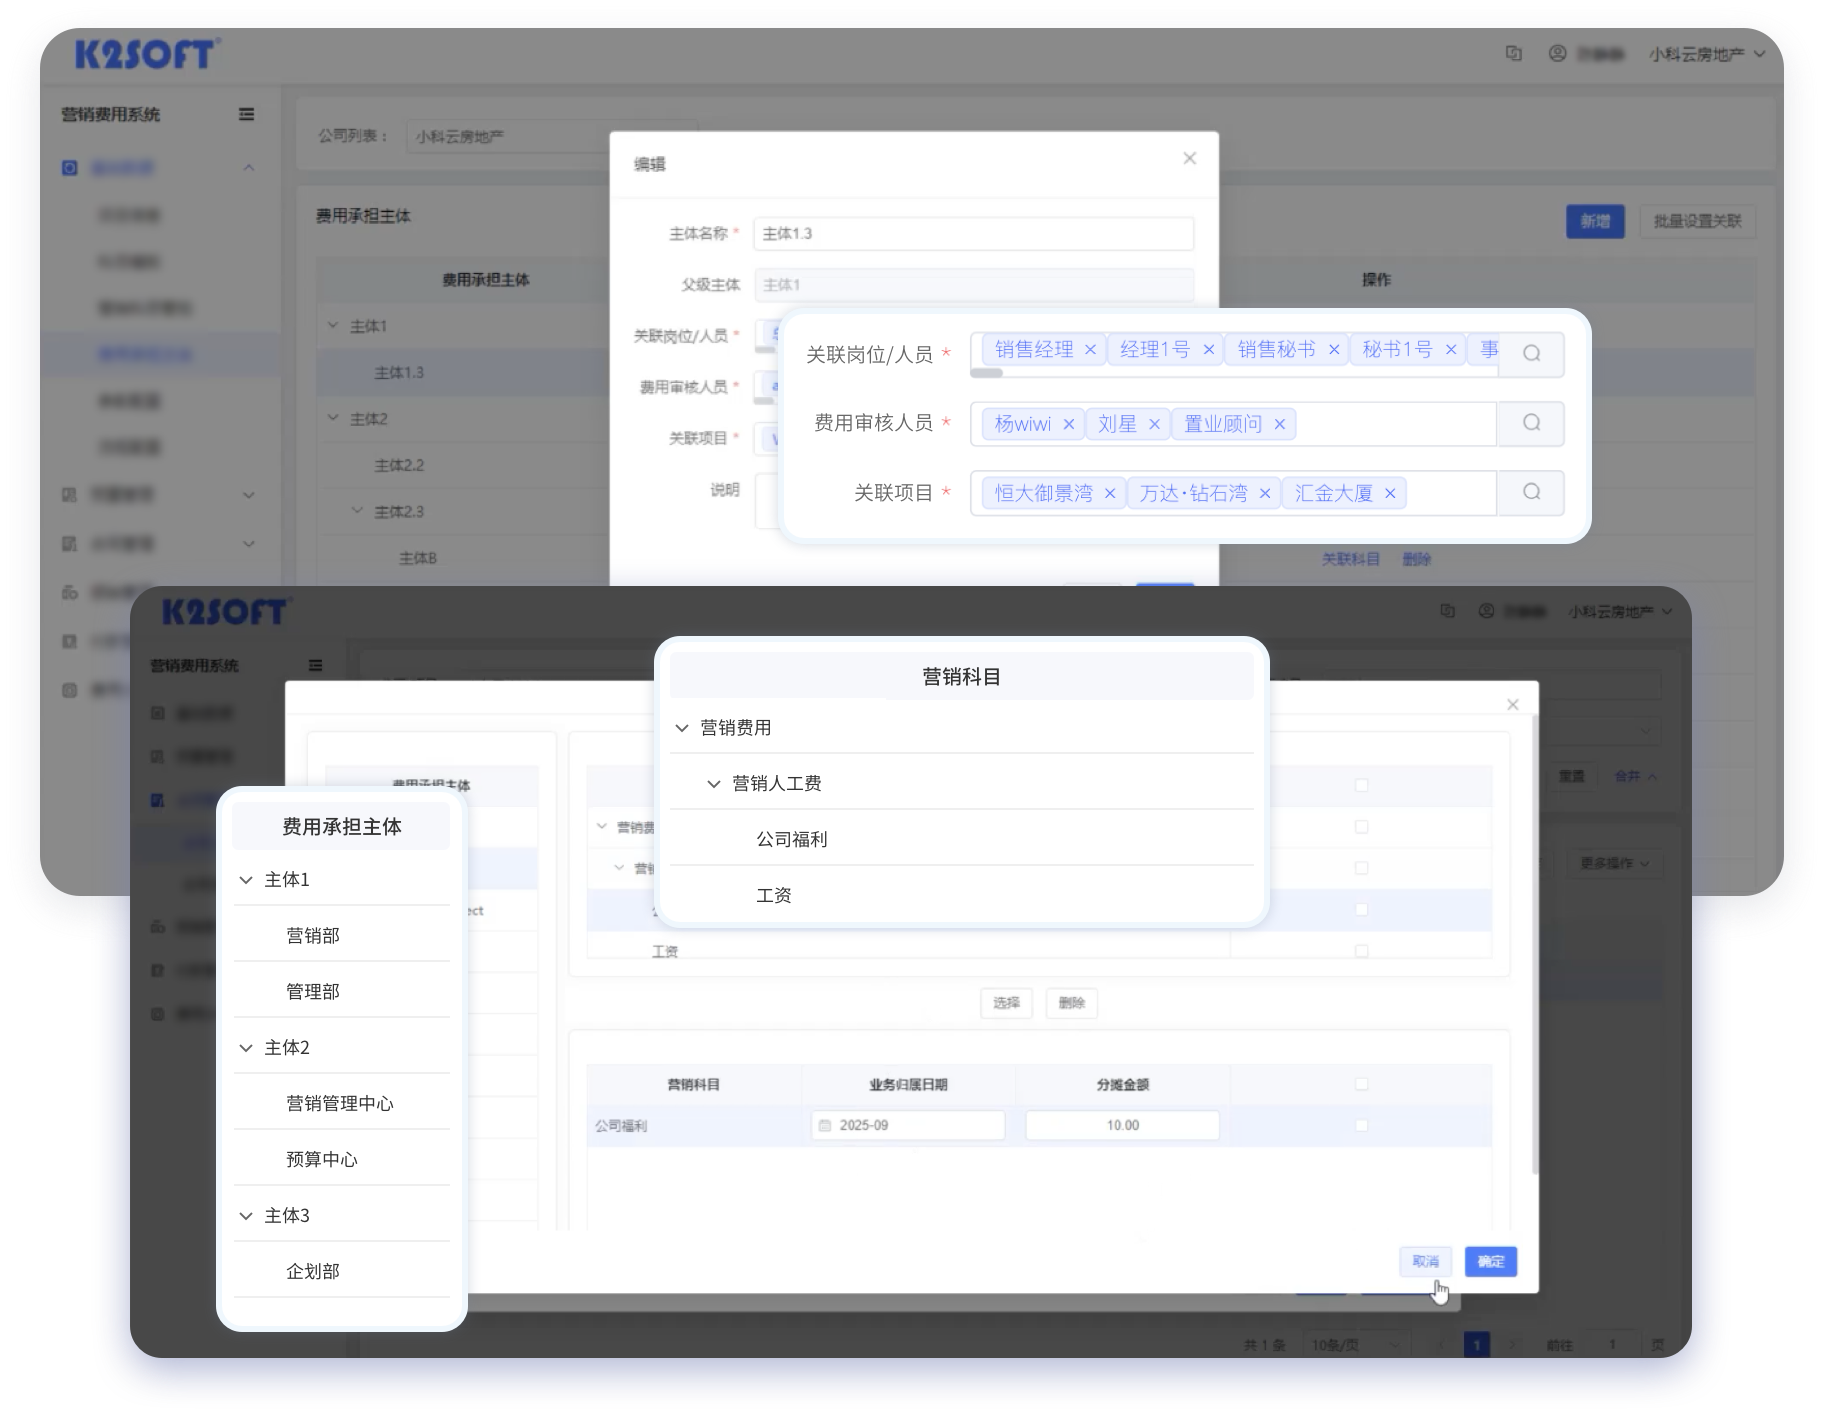Toggle the 营销费用系统 sidebar menu icon
The height and width of the screenshot is (1410, 1824).
tap(246, 115)
